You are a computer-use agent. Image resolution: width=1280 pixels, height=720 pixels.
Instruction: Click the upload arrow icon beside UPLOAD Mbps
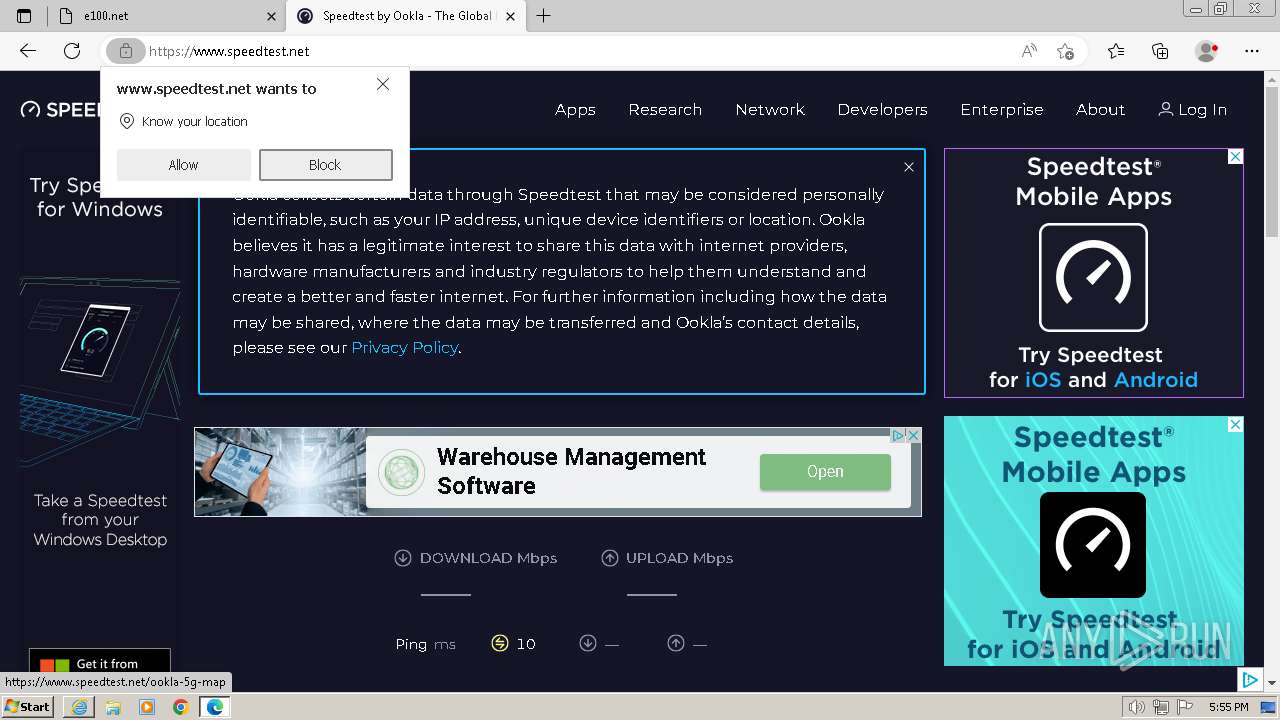pos(610,558)
